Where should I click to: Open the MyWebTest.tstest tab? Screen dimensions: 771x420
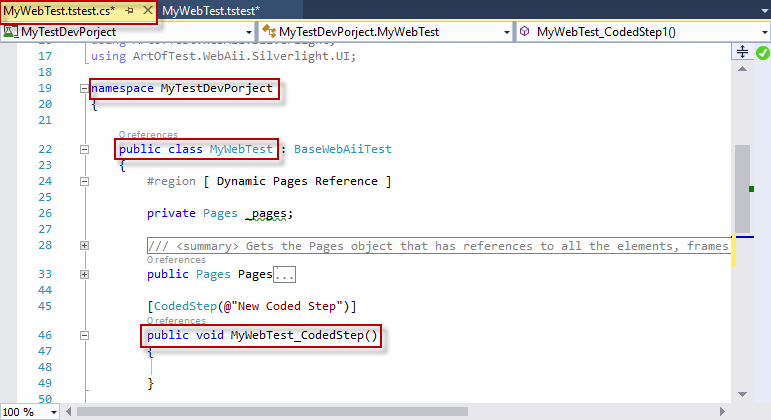[x=211, y=11]
